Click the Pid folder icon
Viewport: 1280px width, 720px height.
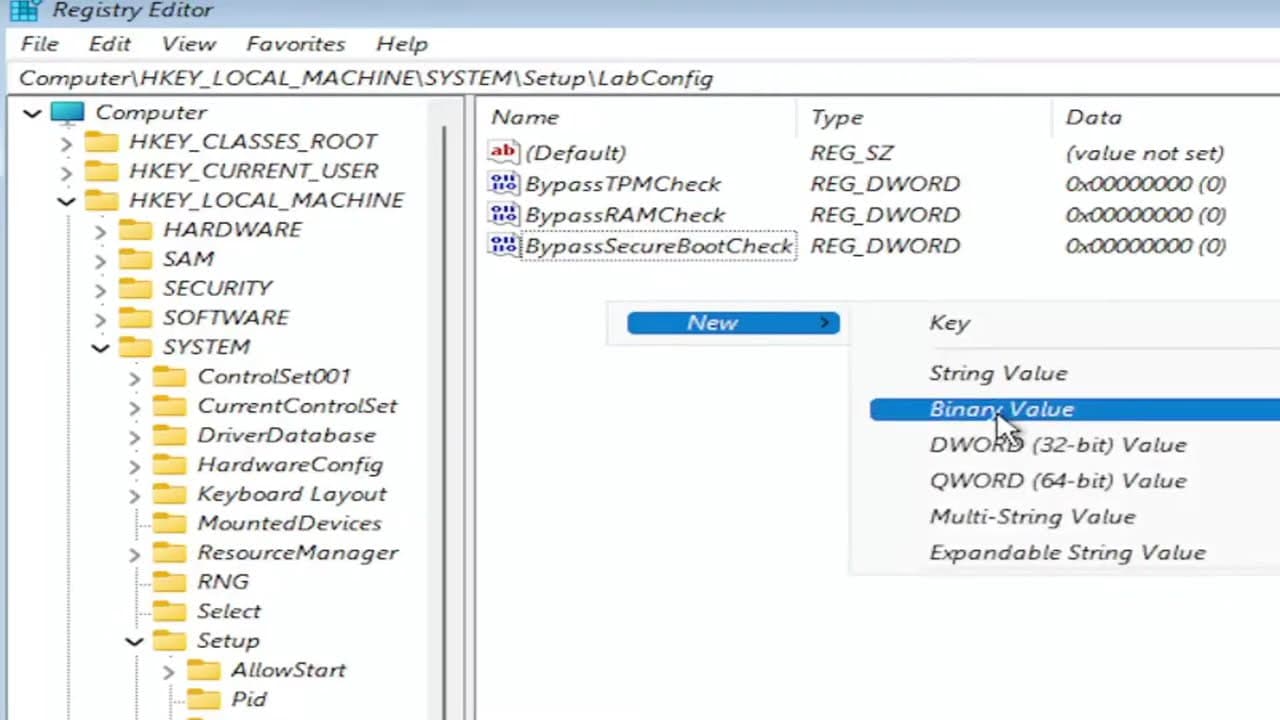pos(204,699)
